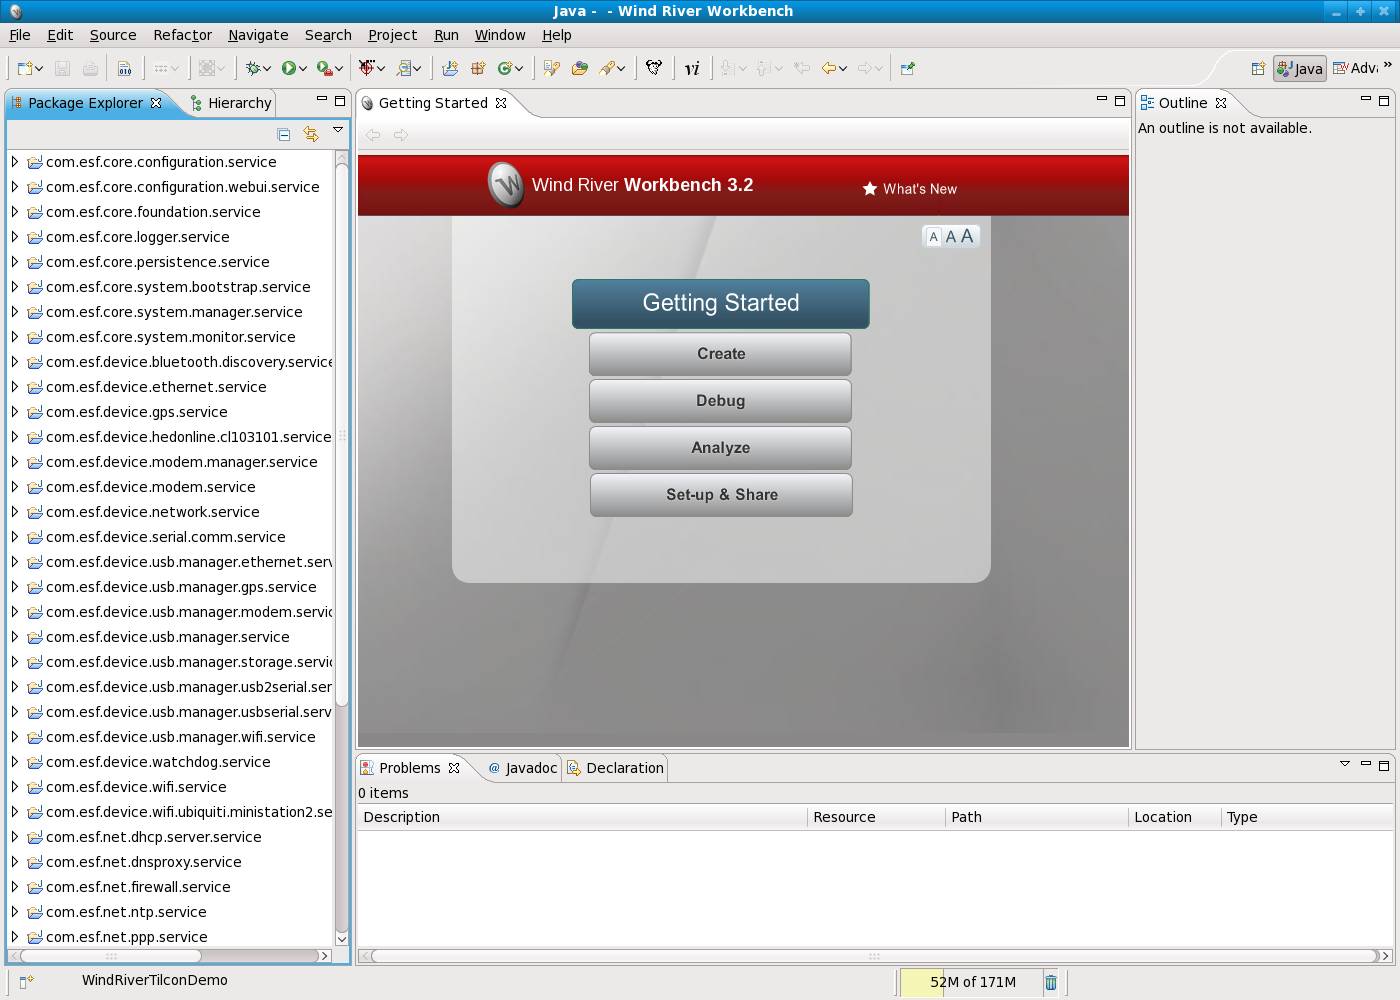The width and height of the screenshot is (1400, 1000).
Task: Open the What's New link
Action: click(910, 189)
